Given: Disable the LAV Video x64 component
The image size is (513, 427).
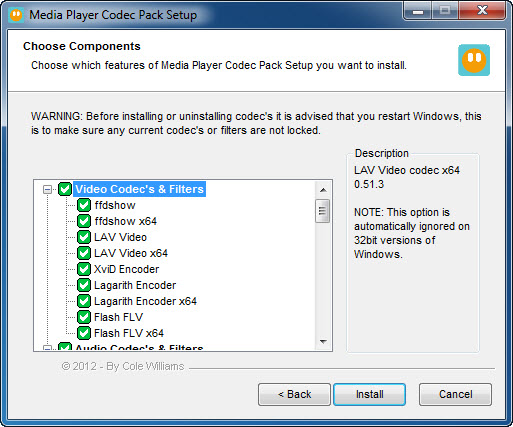Looking at the screenshot, I should [x=84, y=253].
